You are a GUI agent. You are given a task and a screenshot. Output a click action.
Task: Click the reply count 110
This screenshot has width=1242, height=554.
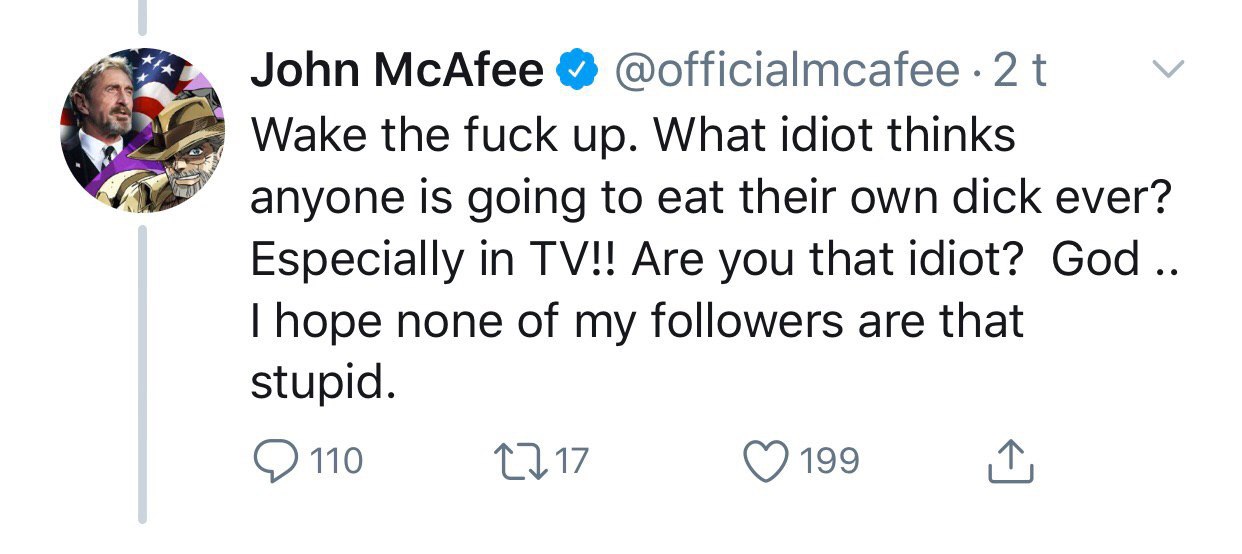[x=337, y=461]
